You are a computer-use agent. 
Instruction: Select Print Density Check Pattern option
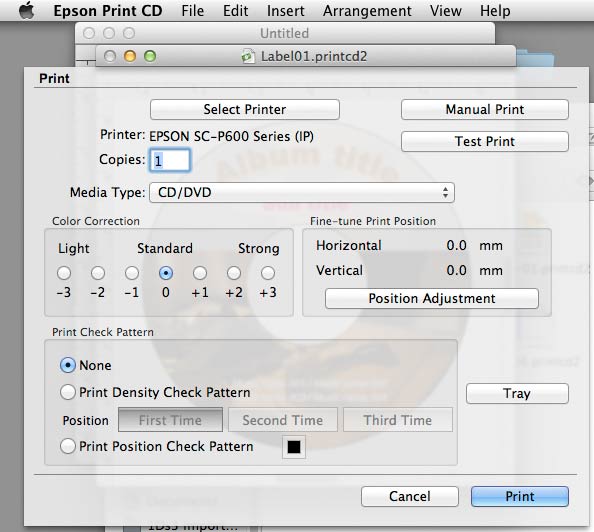click(x=68, y=392)
